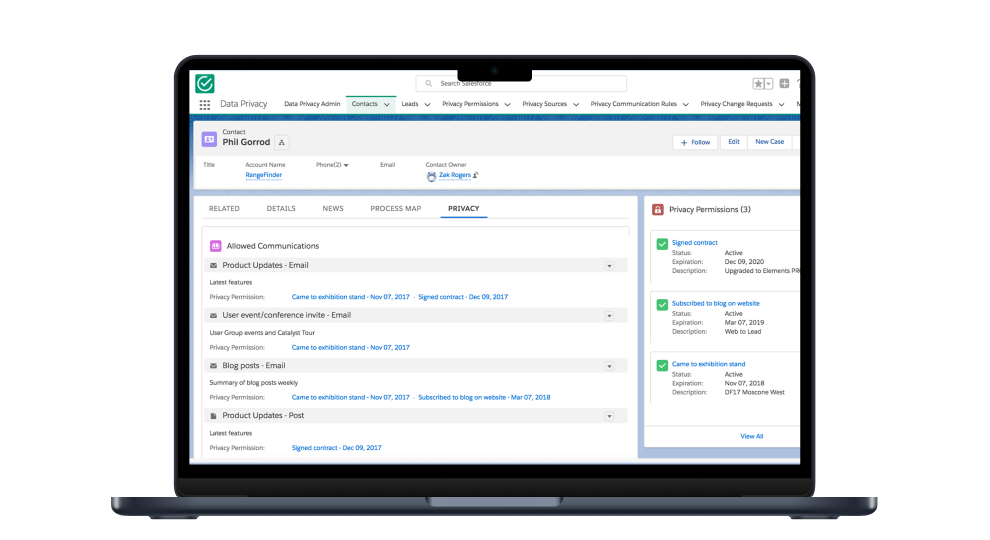Switch to the Details tab
Viewport: 990px width, 540px height.
(x=281, y=208)
